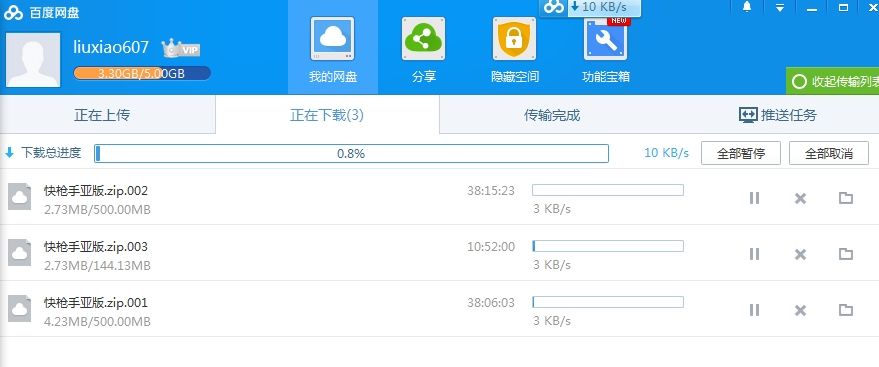Open 功能宝箱 toolbox wrench icon
This screenshot has width=879, height=367.
click(x=605, y=39)
